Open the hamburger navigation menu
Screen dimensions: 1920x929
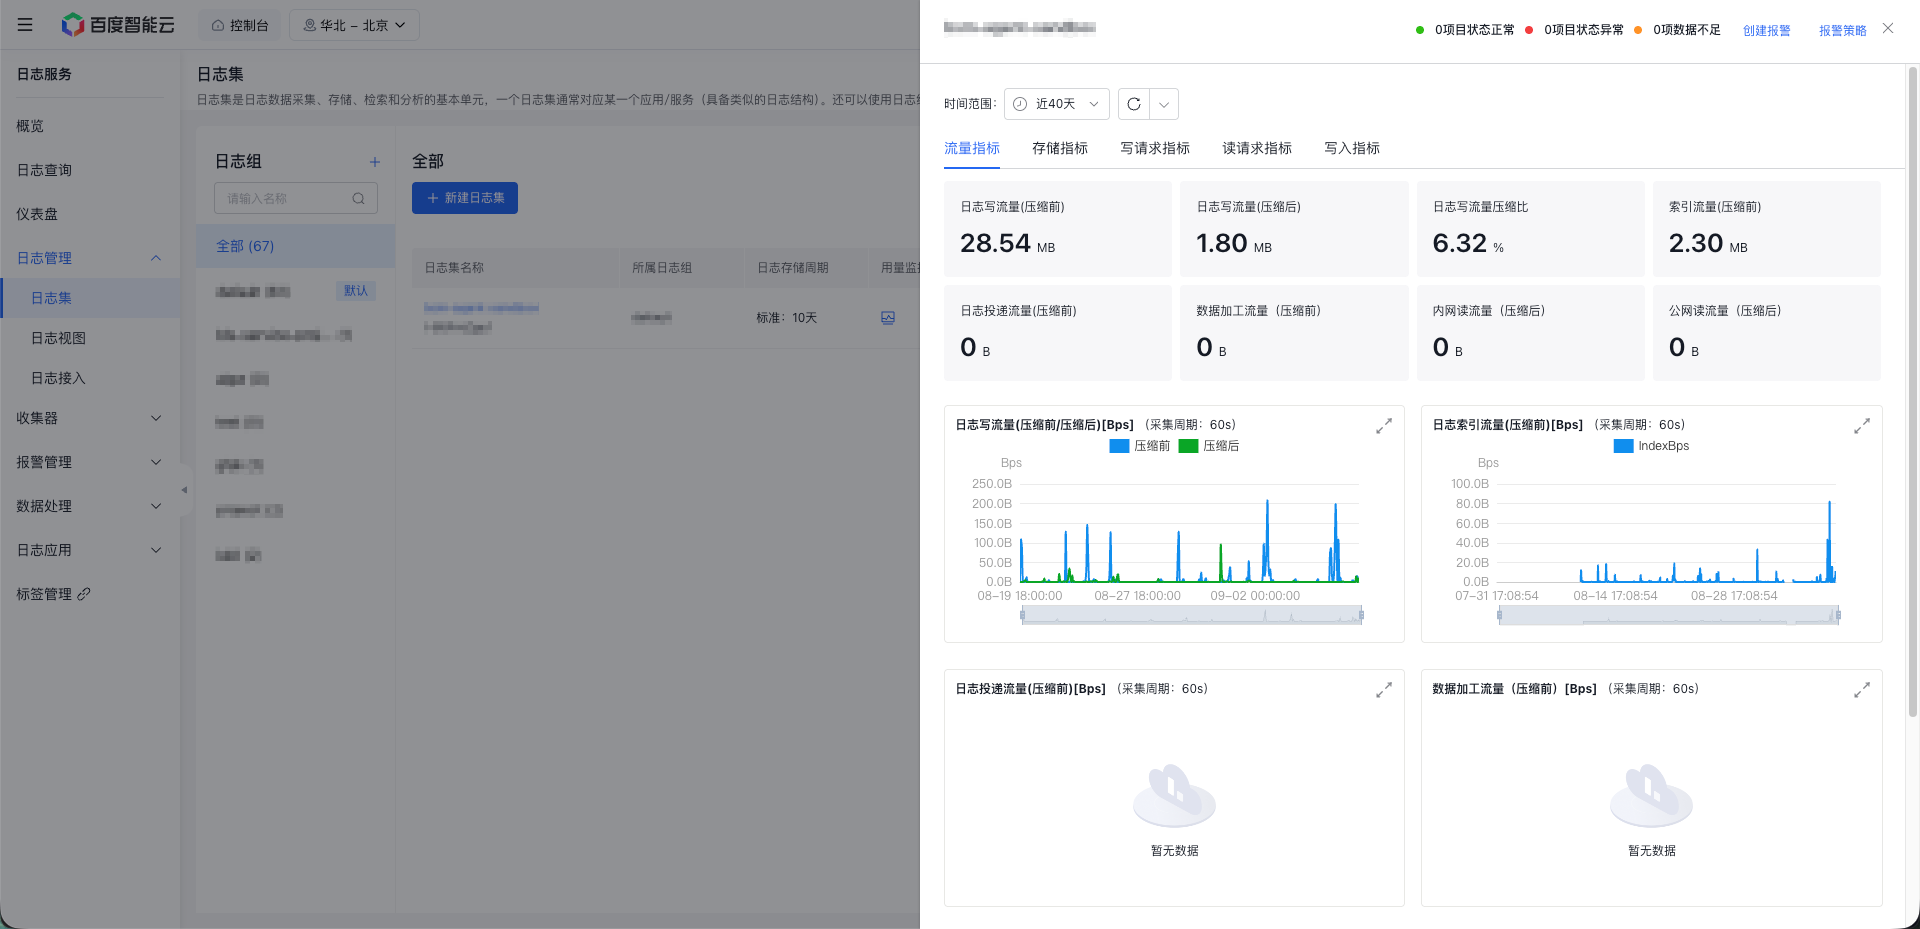[25, 25]
